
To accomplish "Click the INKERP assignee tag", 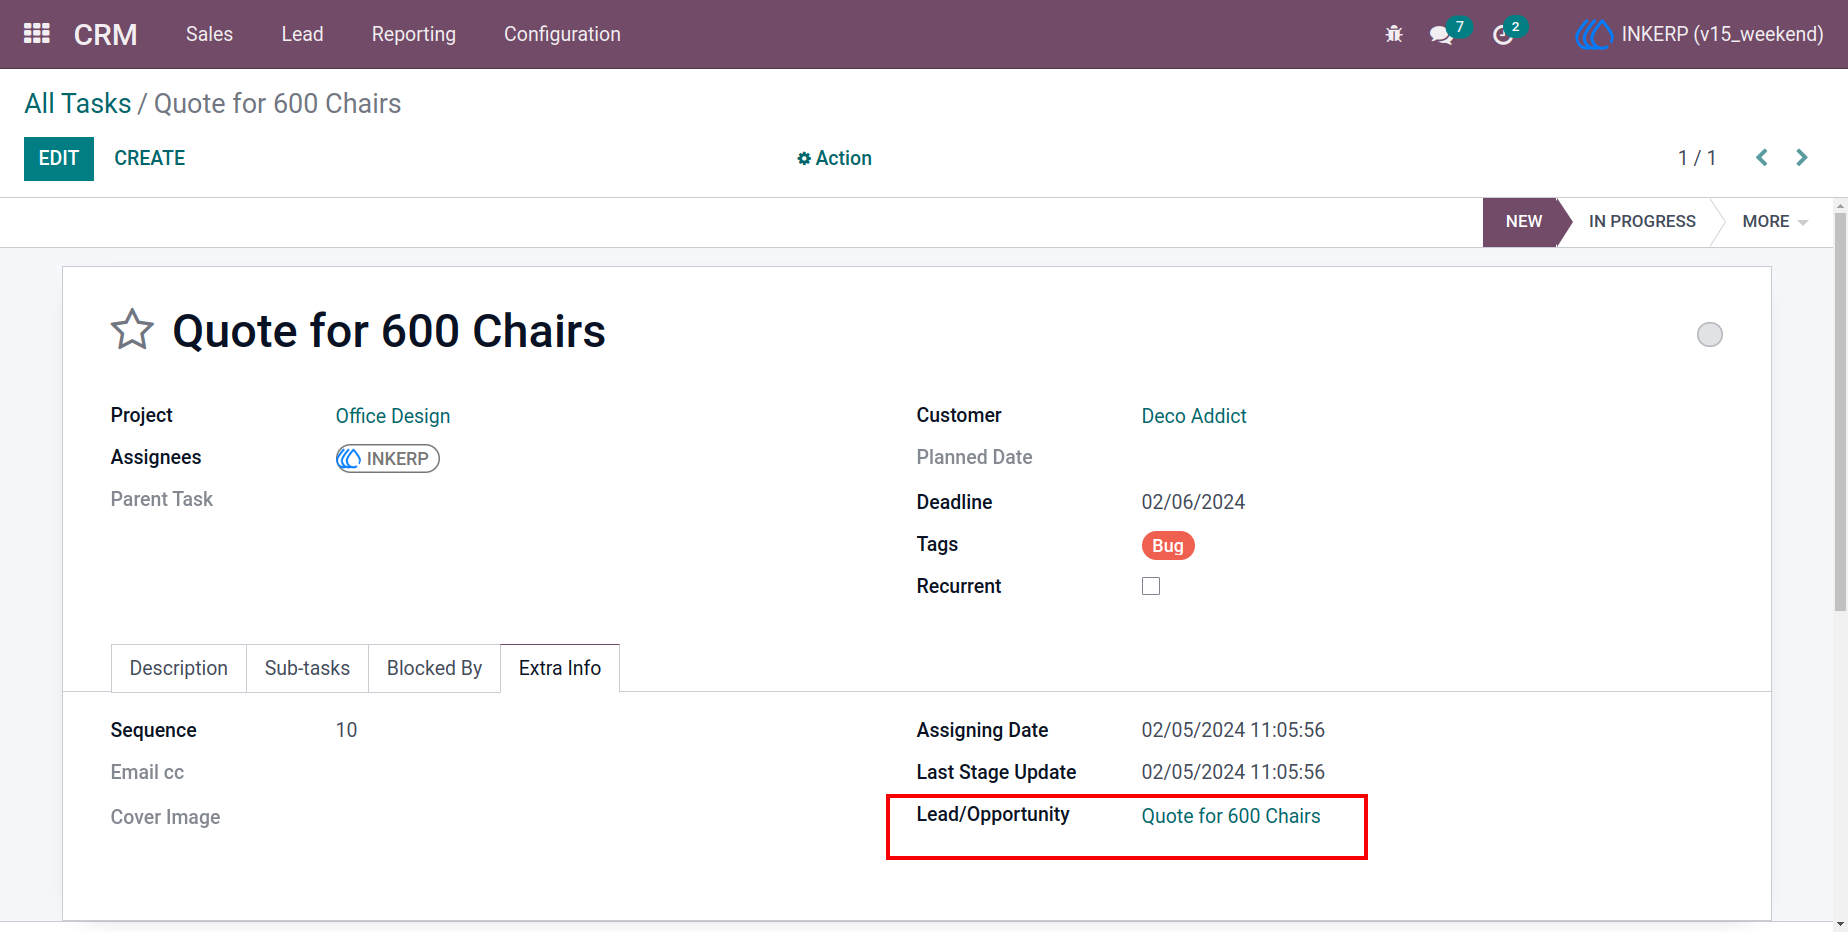I will (388, 458).
